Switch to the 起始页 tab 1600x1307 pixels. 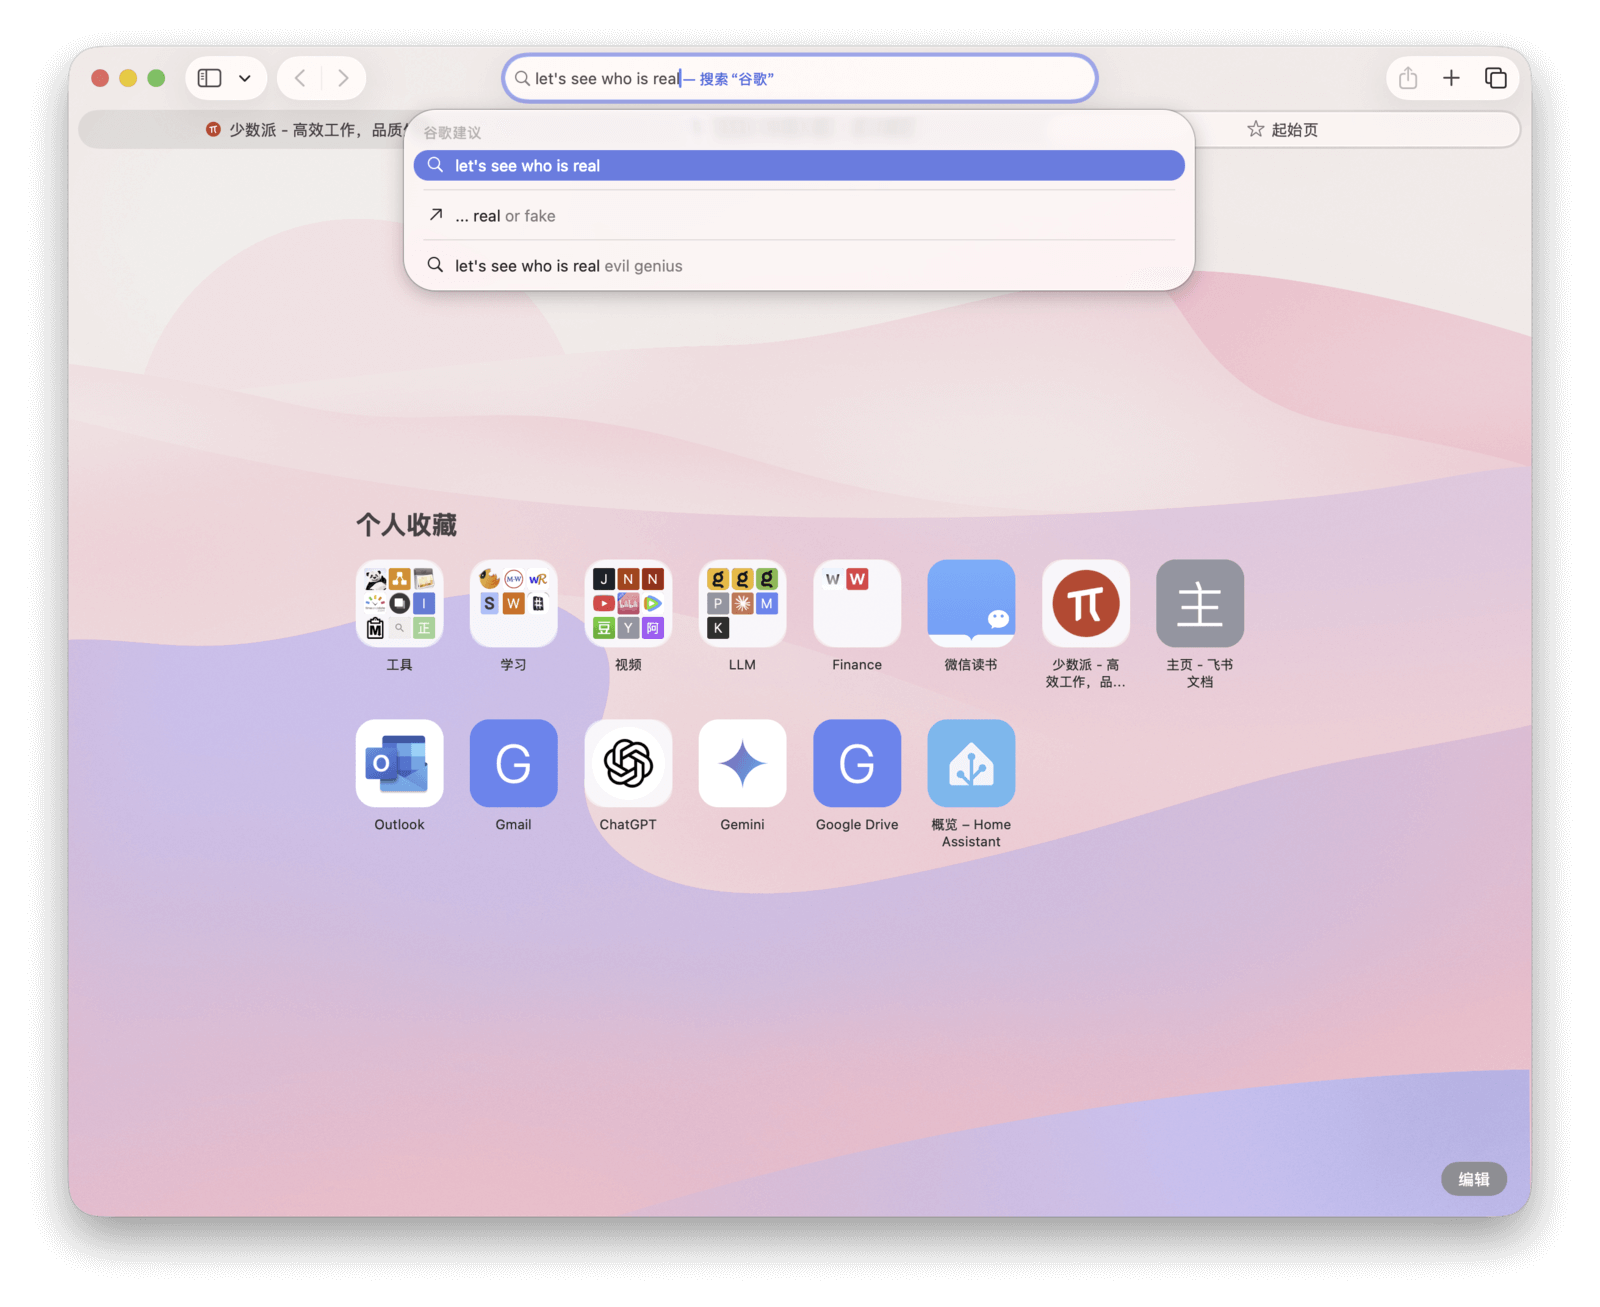(1282, 130)
